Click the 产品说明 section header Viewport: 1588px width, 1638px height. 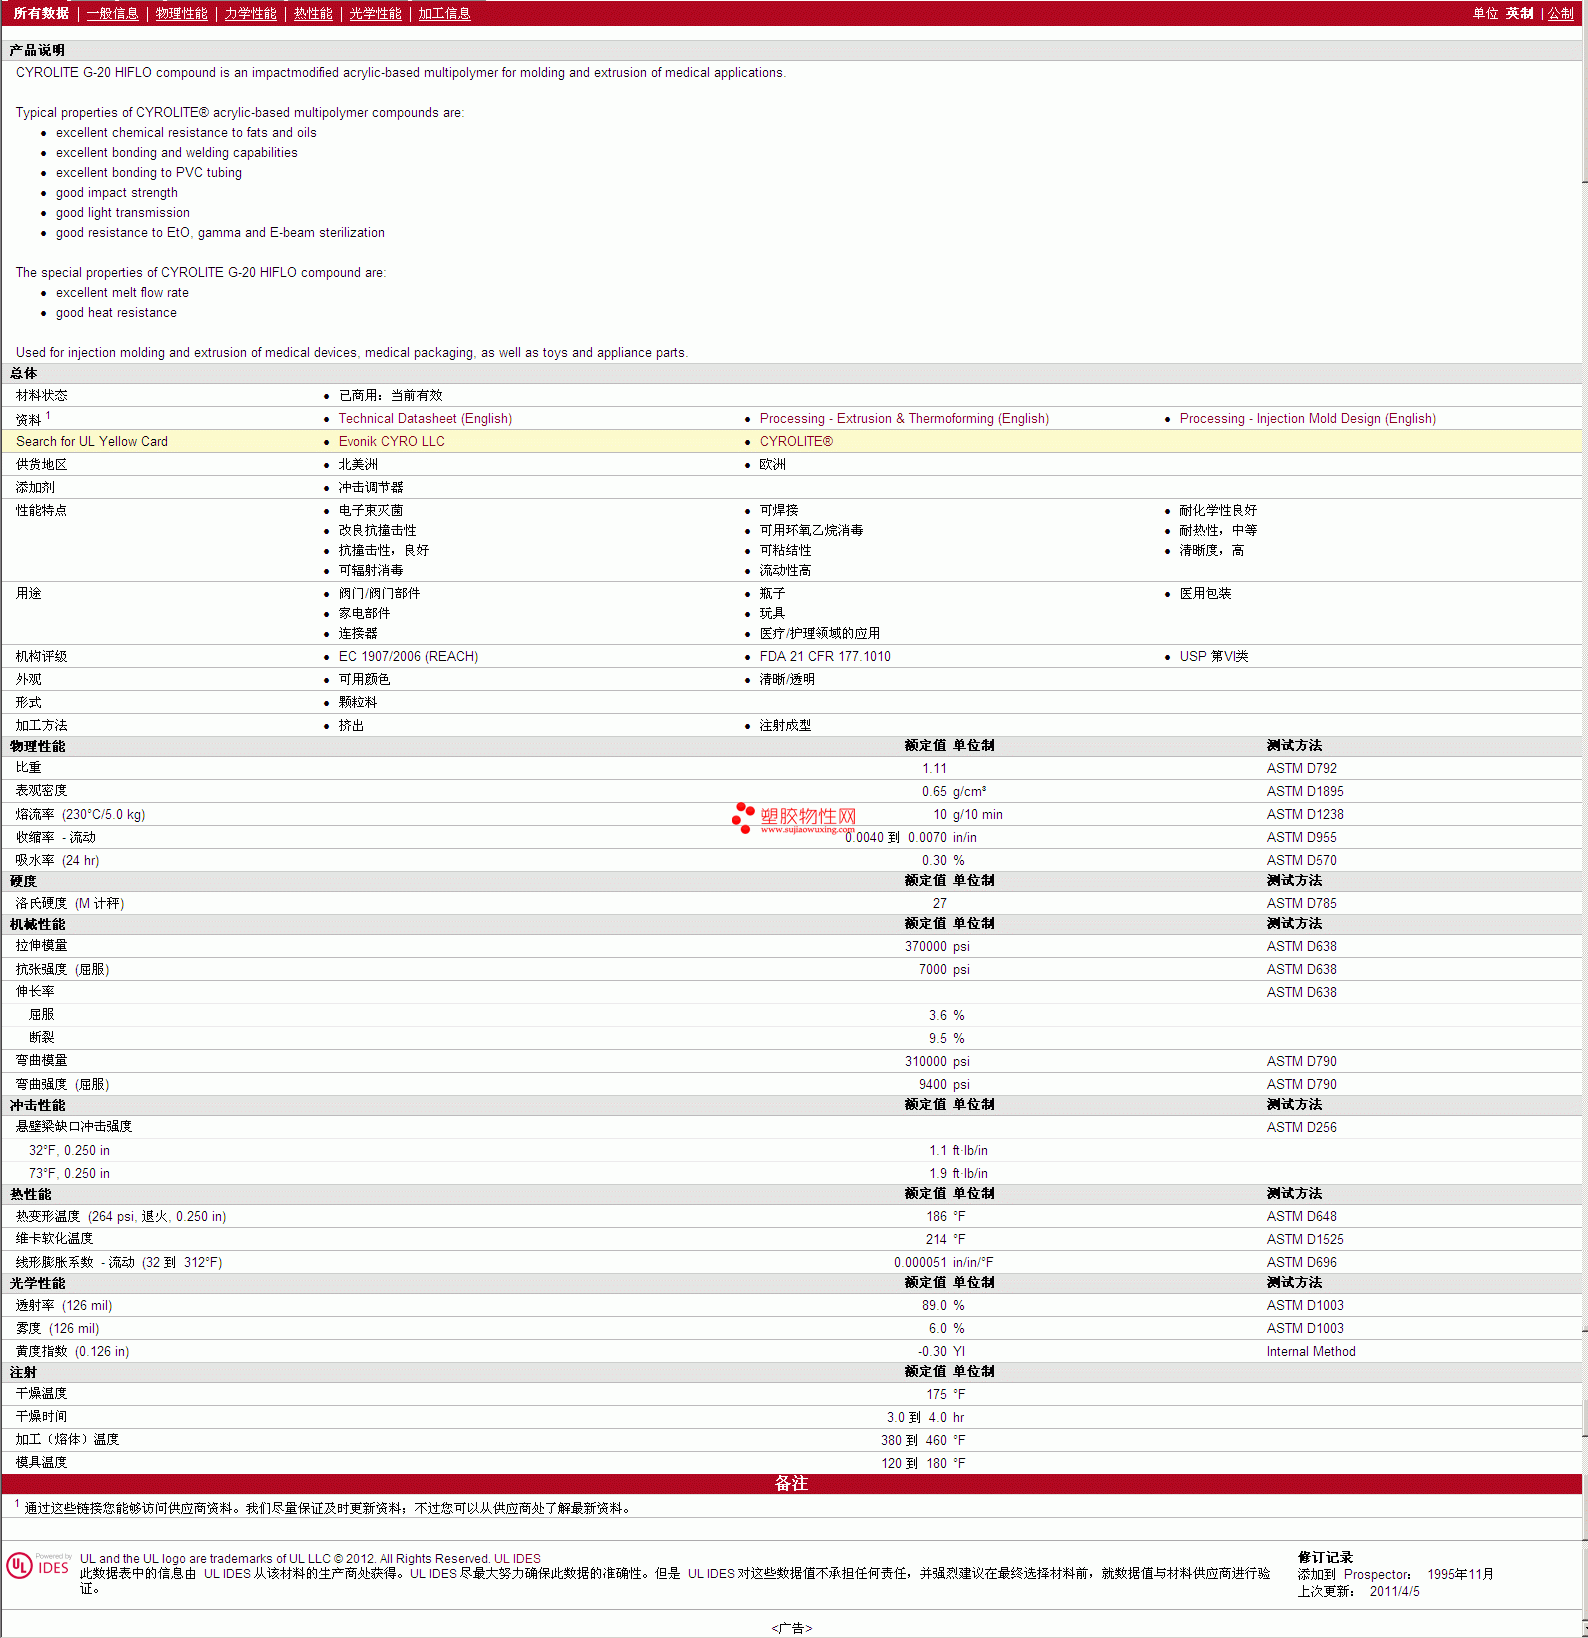pyautogui.click(x=37, y=50)
